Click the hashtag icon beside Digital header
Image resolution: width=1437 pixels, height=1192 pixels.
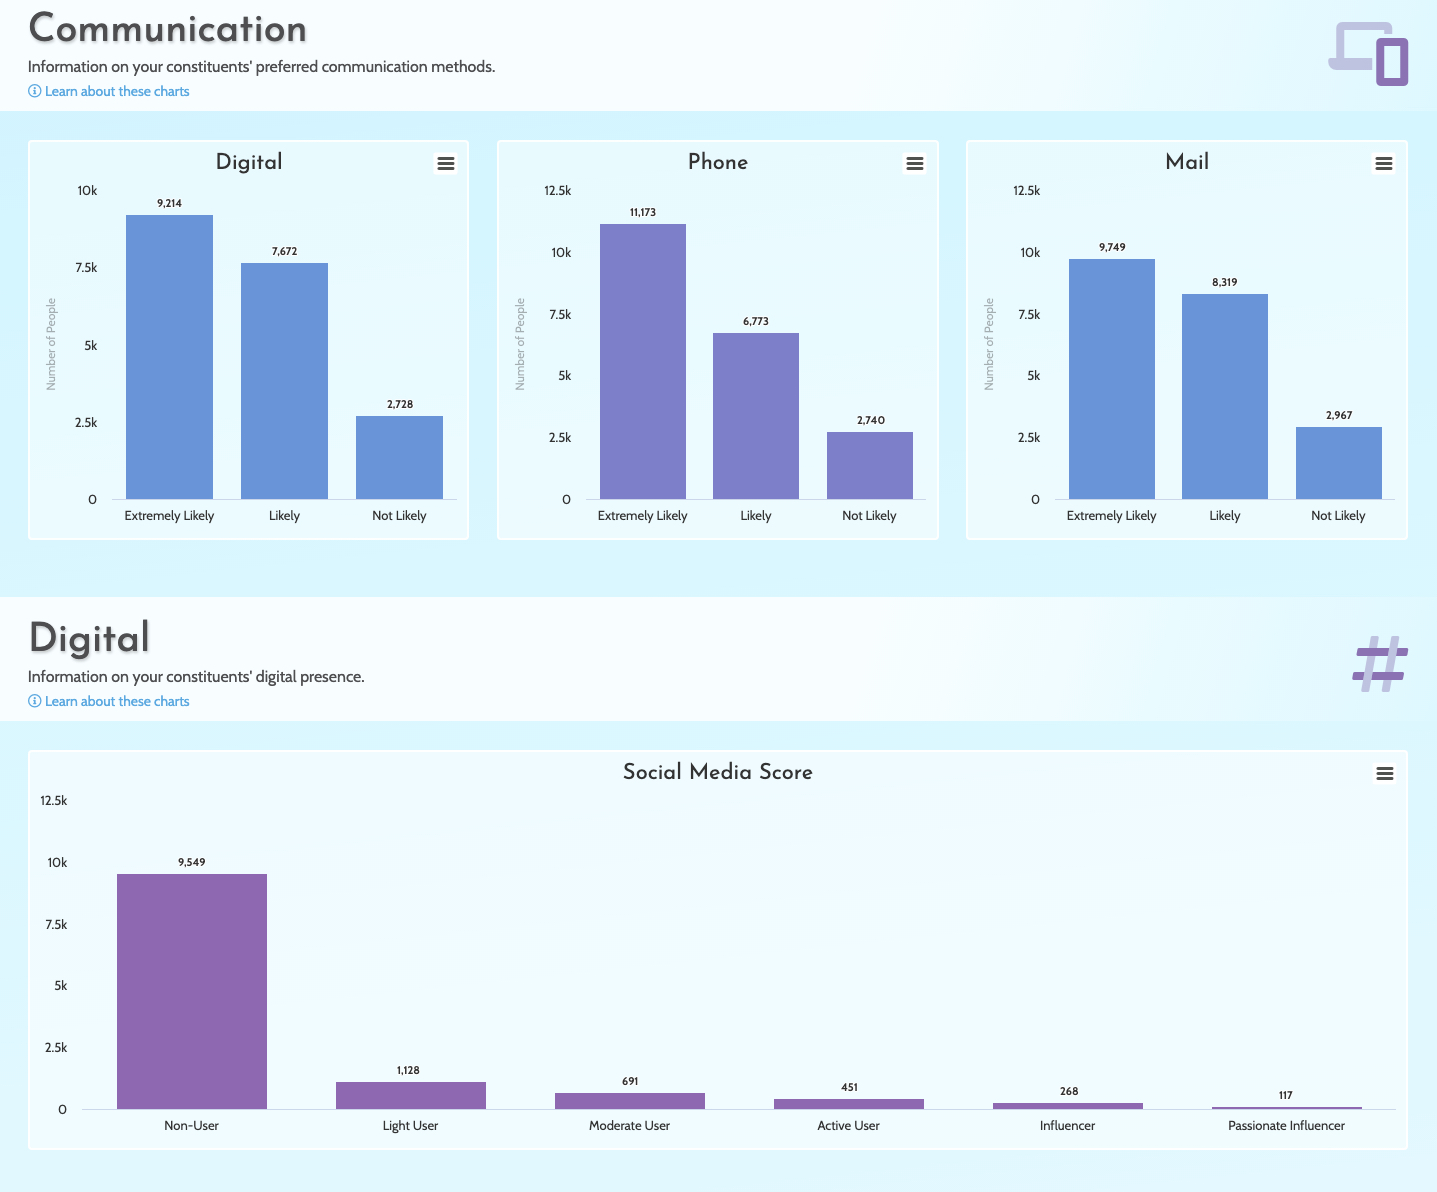[x=1381, y=662]
